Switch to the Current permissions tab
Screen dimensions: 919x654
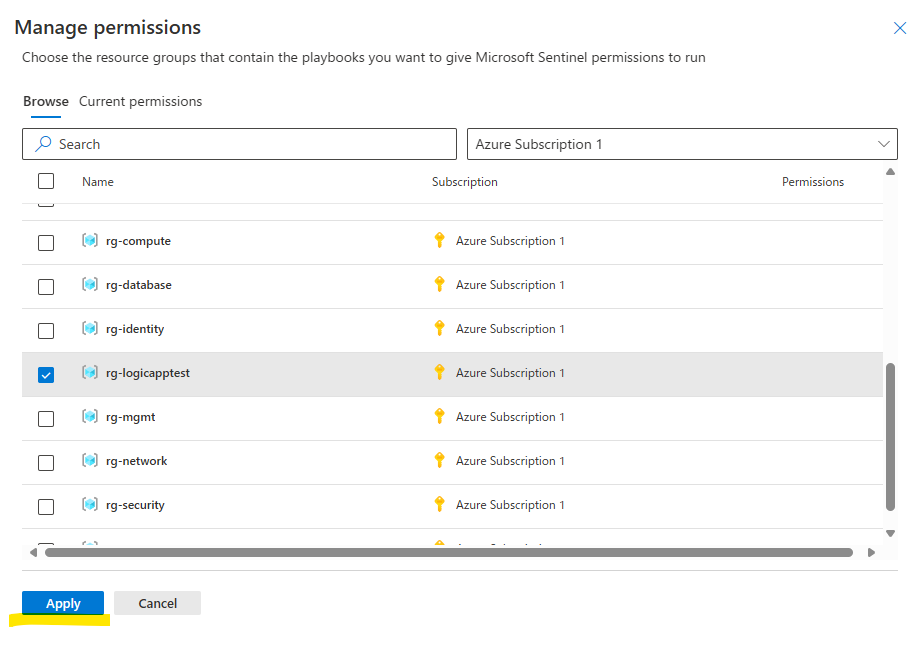(x=140, y=101)
